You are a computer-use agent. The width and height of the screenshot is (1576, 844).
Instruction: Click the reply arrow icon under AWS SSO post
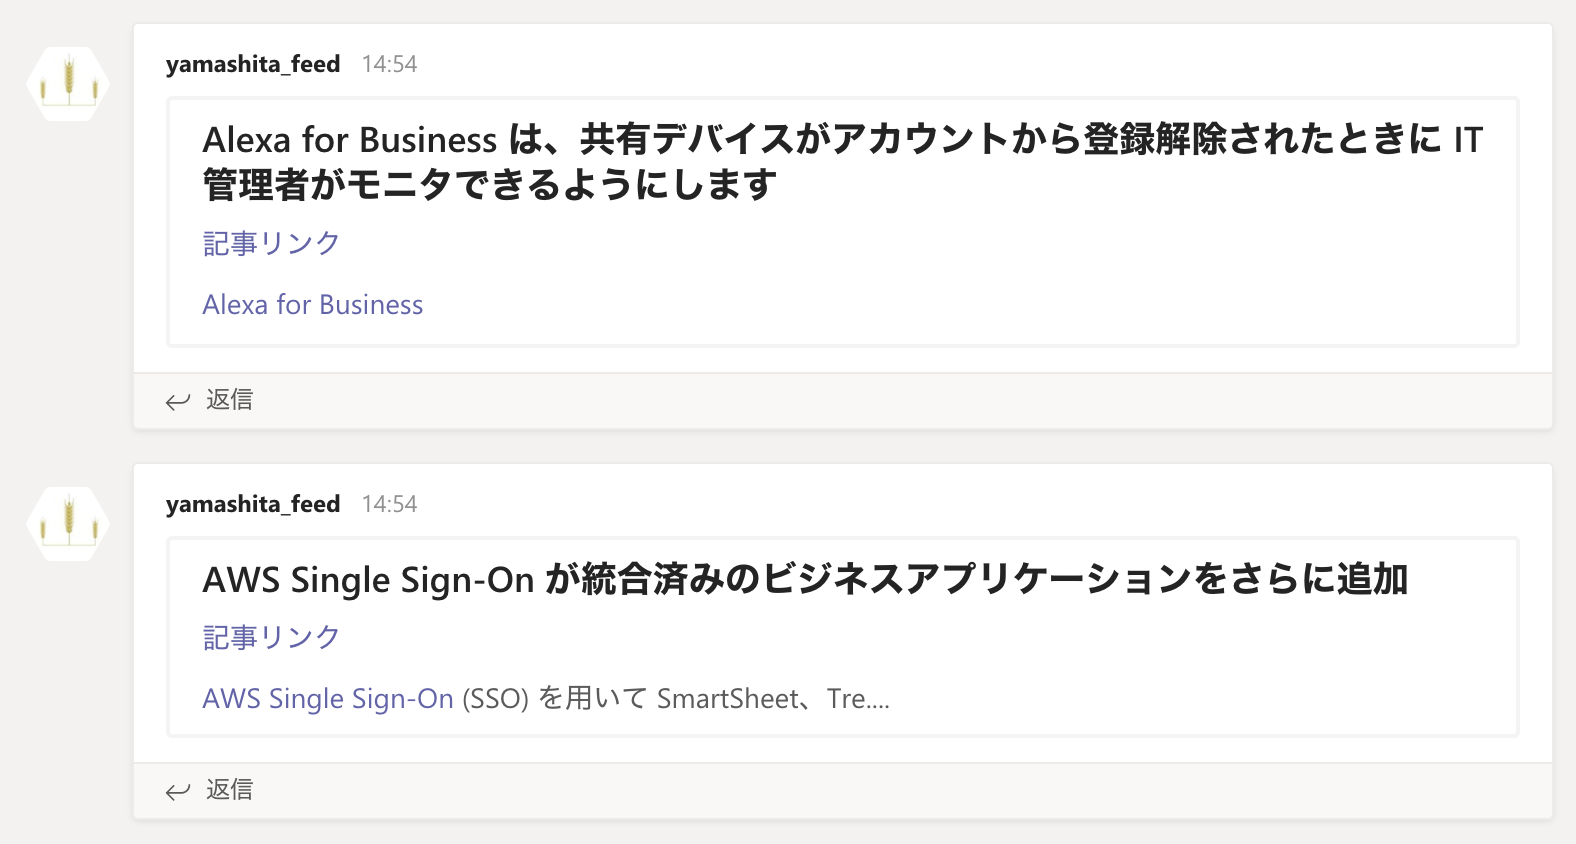[x=178, y=792]
